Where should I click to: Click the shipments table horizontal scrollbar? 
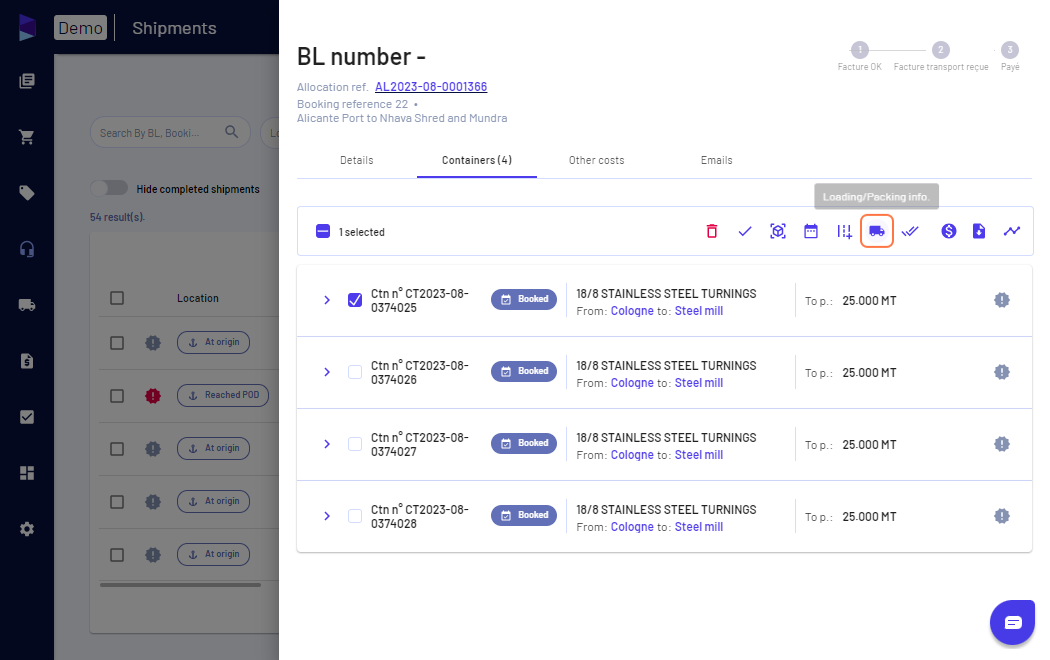[180, 585]
